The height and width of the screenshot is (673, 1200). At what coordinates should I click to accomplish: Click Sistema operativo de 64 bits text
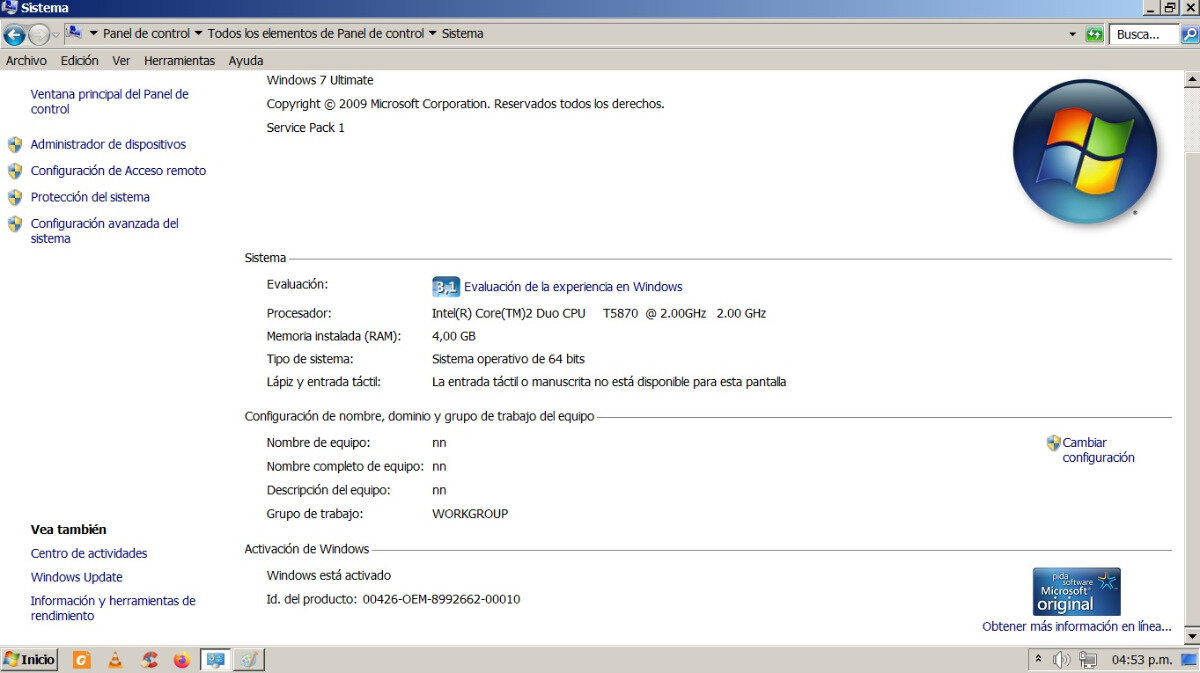(x=508, y=359)
